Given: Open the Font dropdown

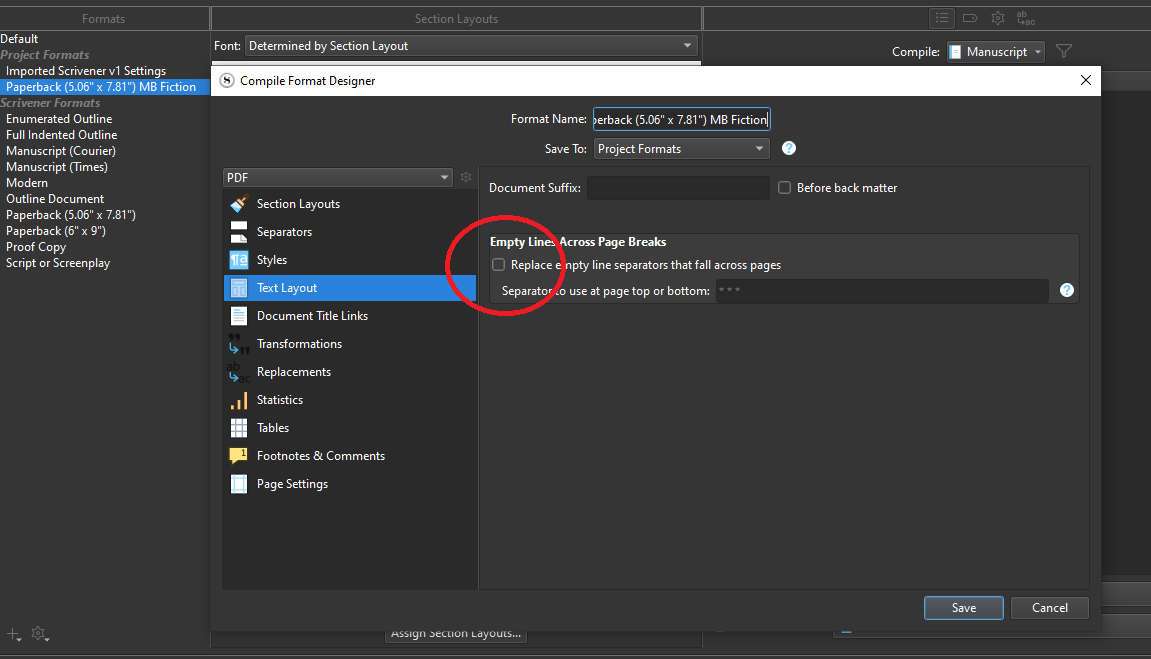Looking at the screenshot, I should tap(471, 45).
